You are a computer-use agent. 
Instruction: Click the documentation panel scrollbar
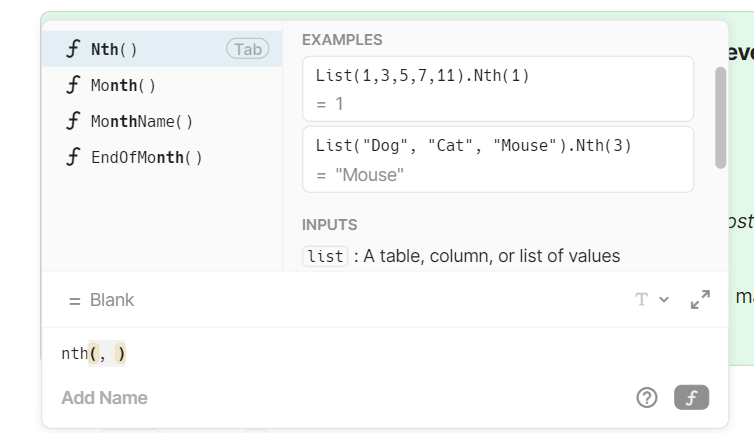coord(720,117)
